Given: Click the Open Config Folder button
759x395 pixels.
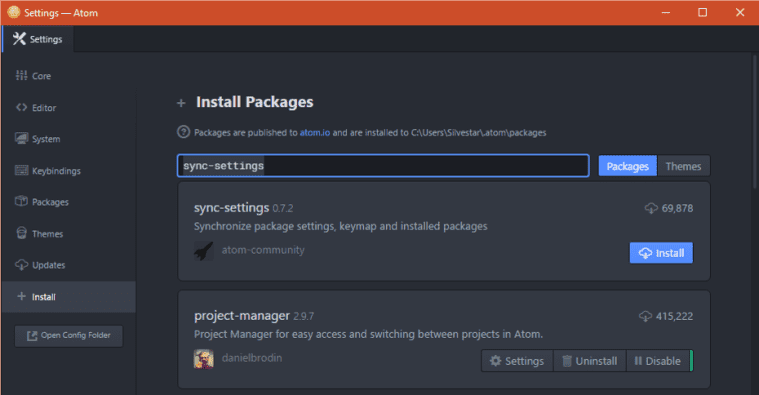Looking at the screenshot, I should coord(69,335).
